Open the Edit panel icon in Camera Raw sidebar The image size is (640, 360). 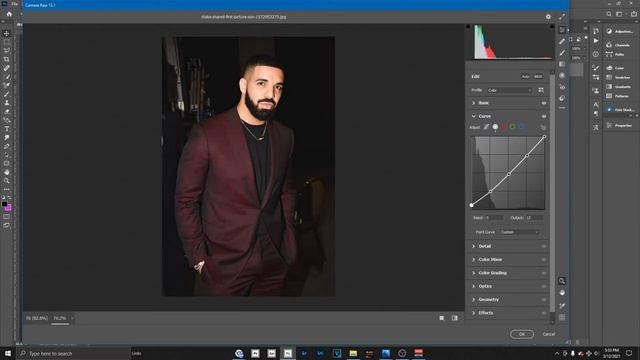coord(562,30)
